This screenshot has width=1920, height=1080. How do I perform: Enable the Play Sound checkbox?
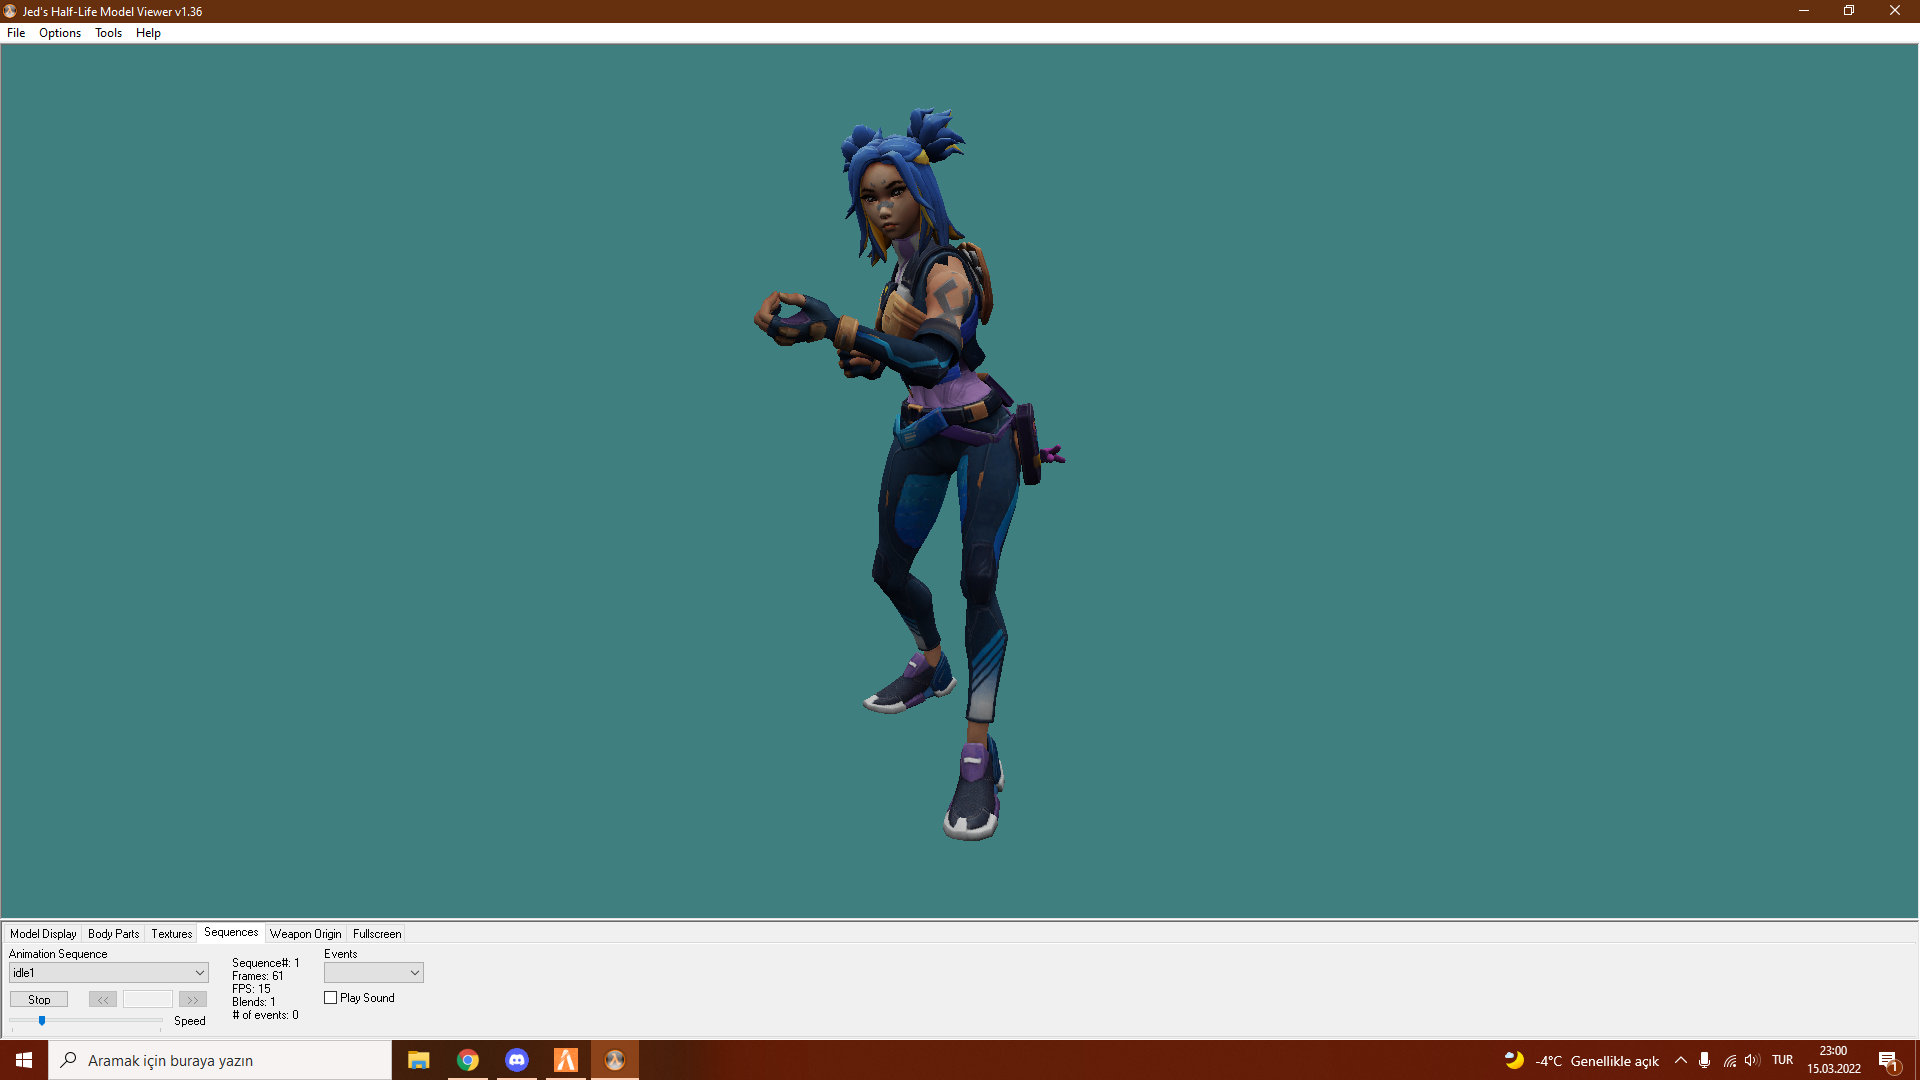(x=331, y=998)
